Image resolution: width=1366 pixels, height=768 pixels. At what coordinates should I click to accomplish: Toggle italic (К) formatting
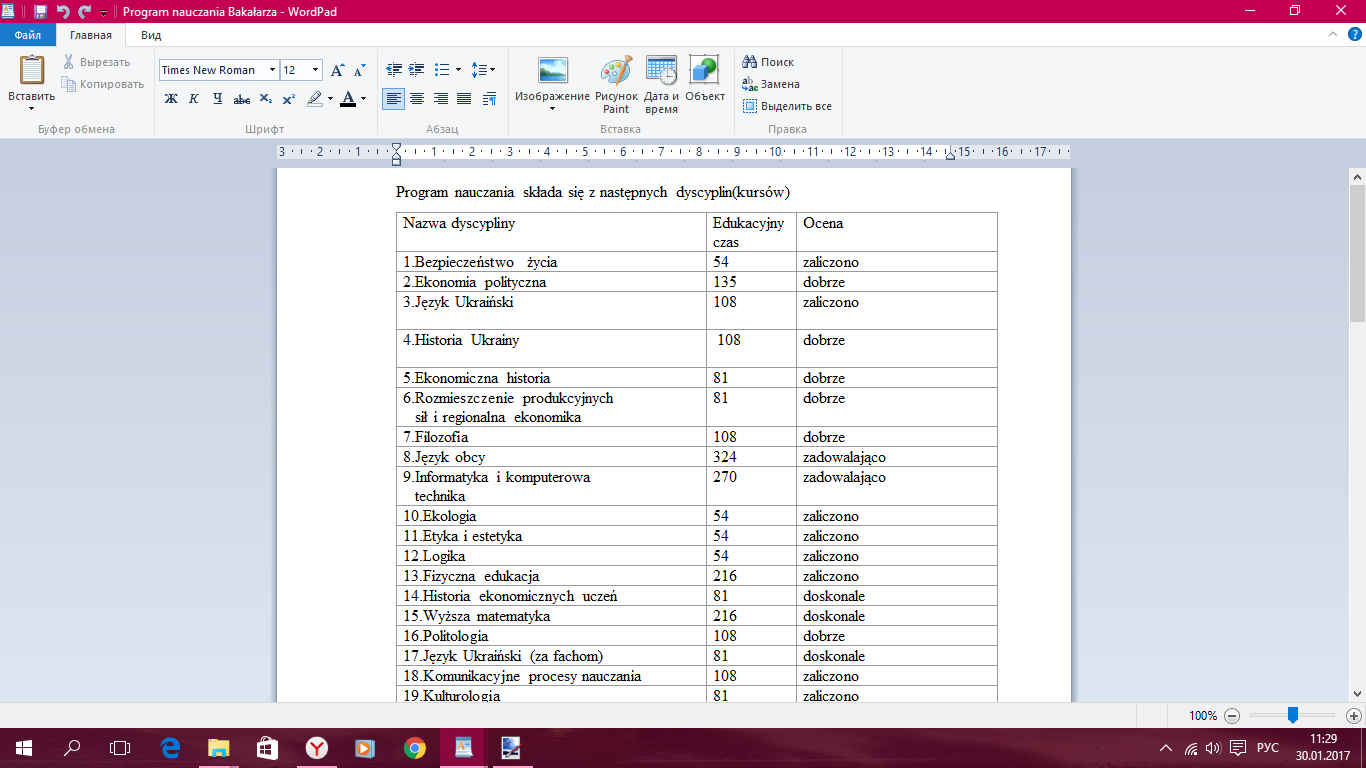point(194,99)
